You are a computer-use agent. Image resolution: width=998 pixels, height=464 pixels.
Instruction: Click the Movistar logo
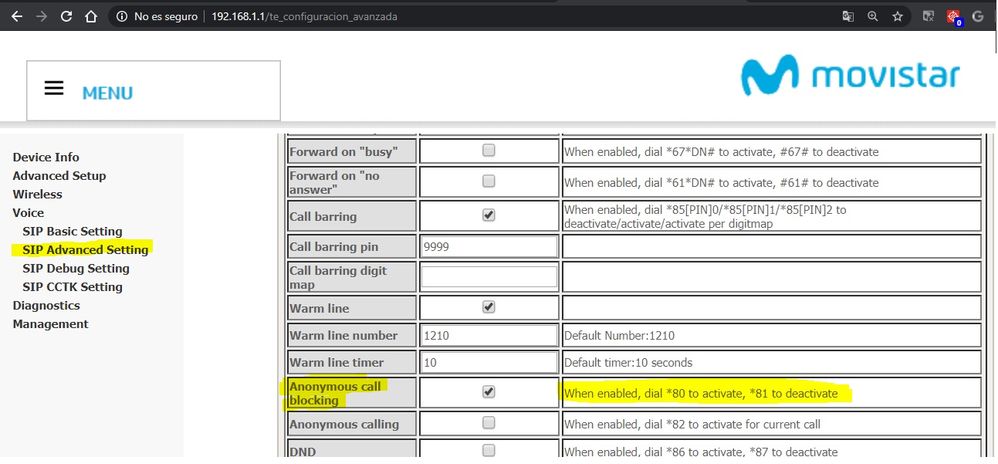coord(850,77)
